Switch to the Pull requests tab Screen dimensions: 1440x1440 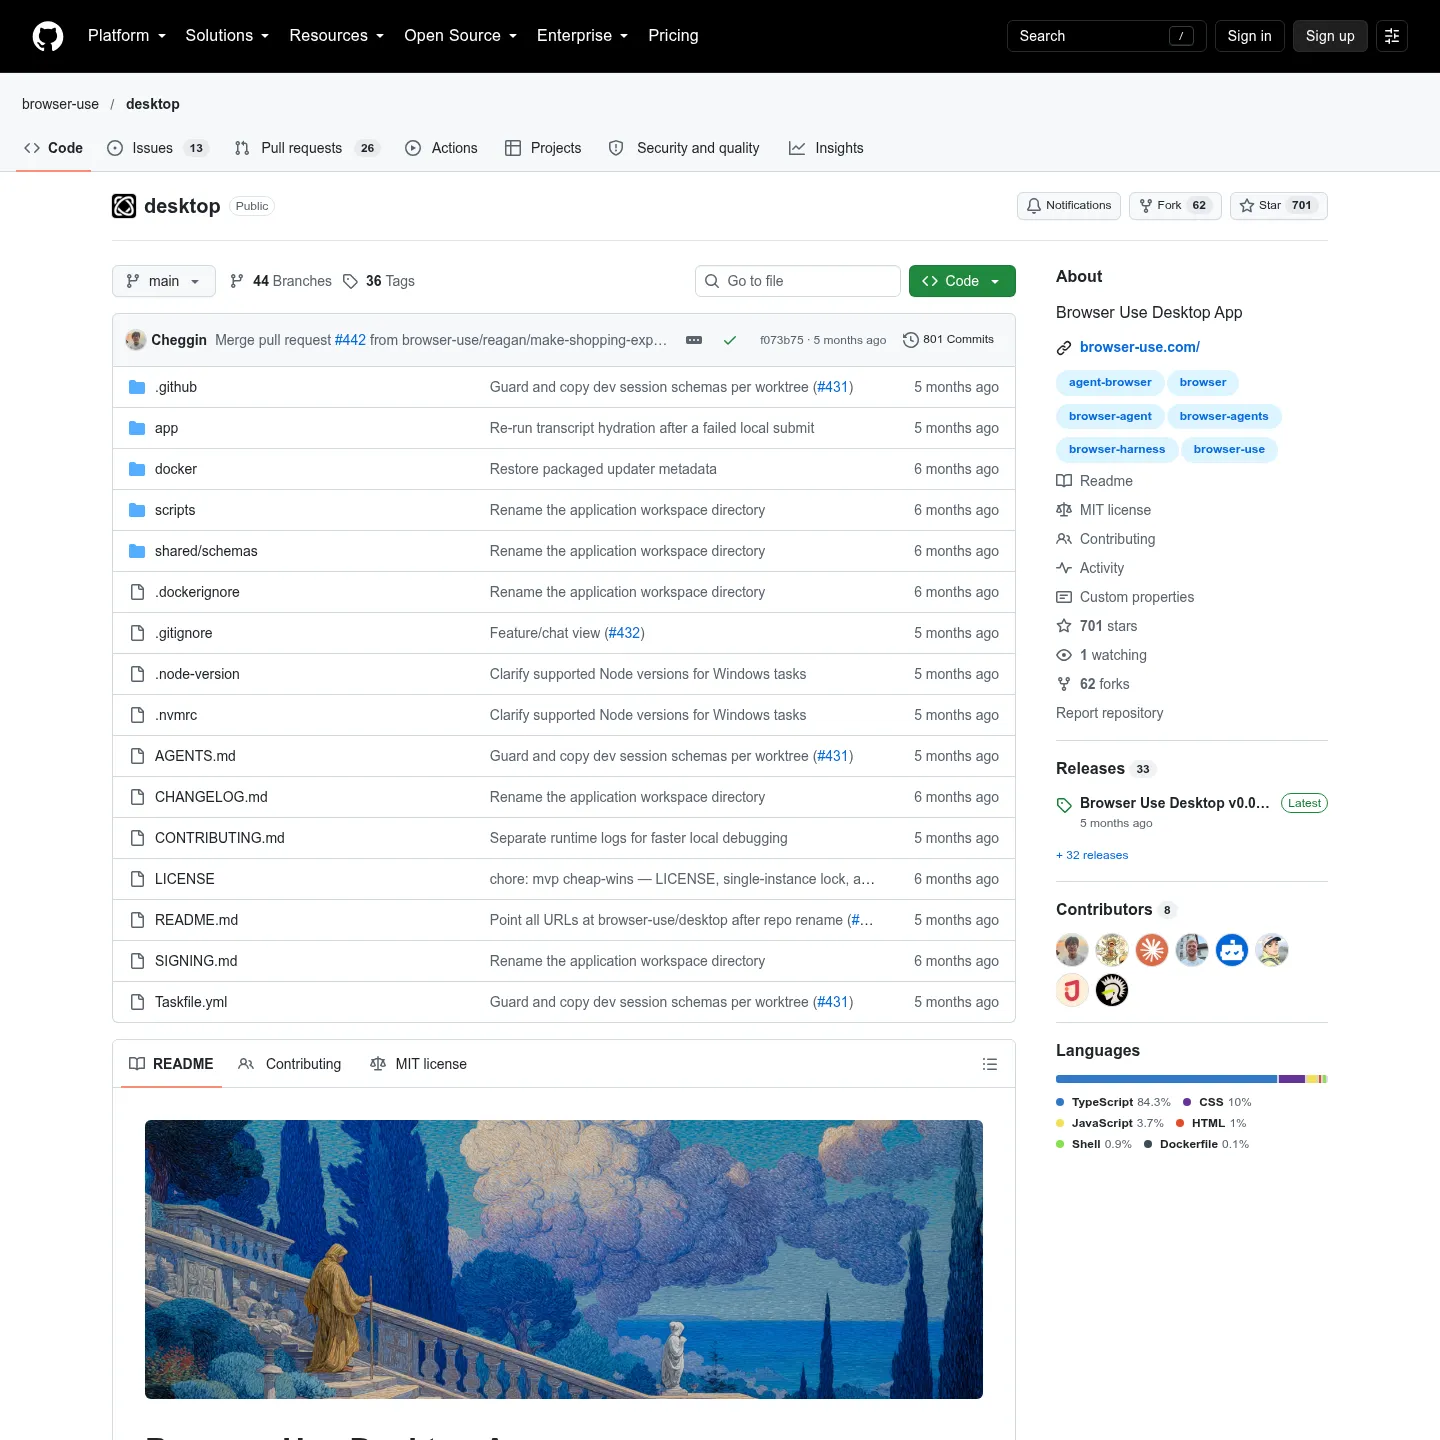tap(307, 148)
